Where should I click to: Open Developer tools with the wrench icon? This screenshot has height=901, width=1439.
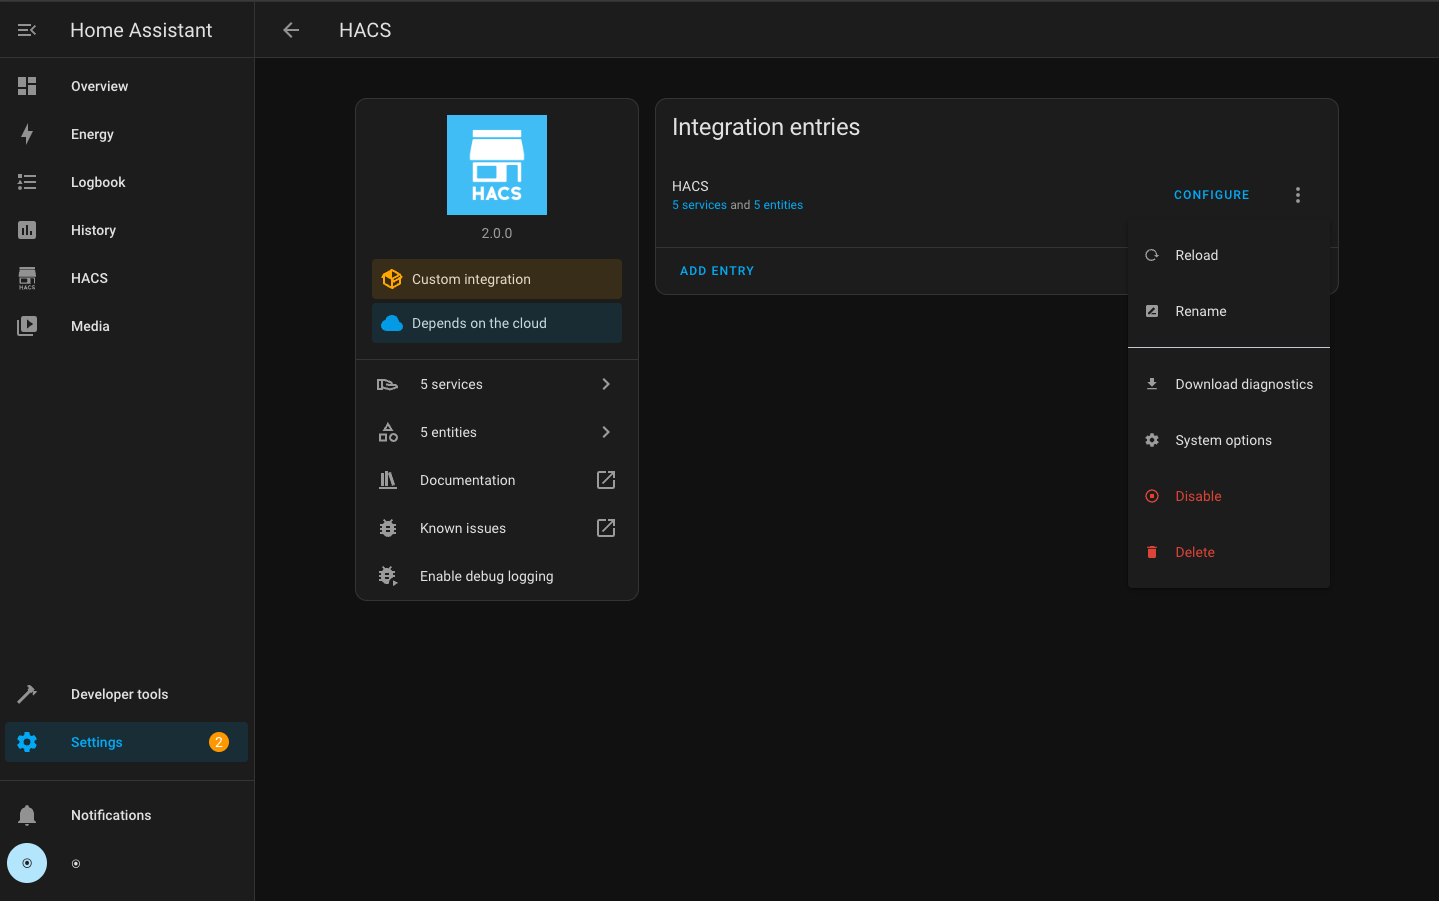[27, 694]
